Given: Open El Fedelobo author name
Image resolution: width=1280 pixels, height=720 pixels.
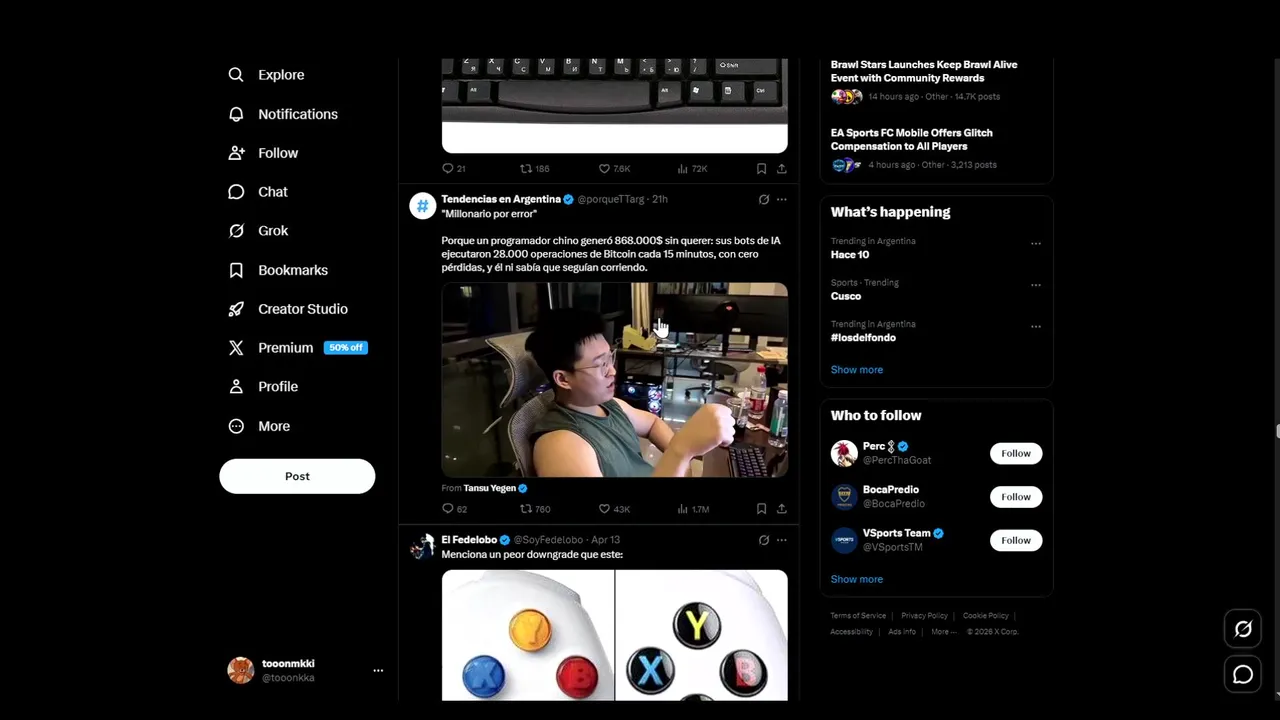Looking at the screenshot, I should tap(469, 540).
